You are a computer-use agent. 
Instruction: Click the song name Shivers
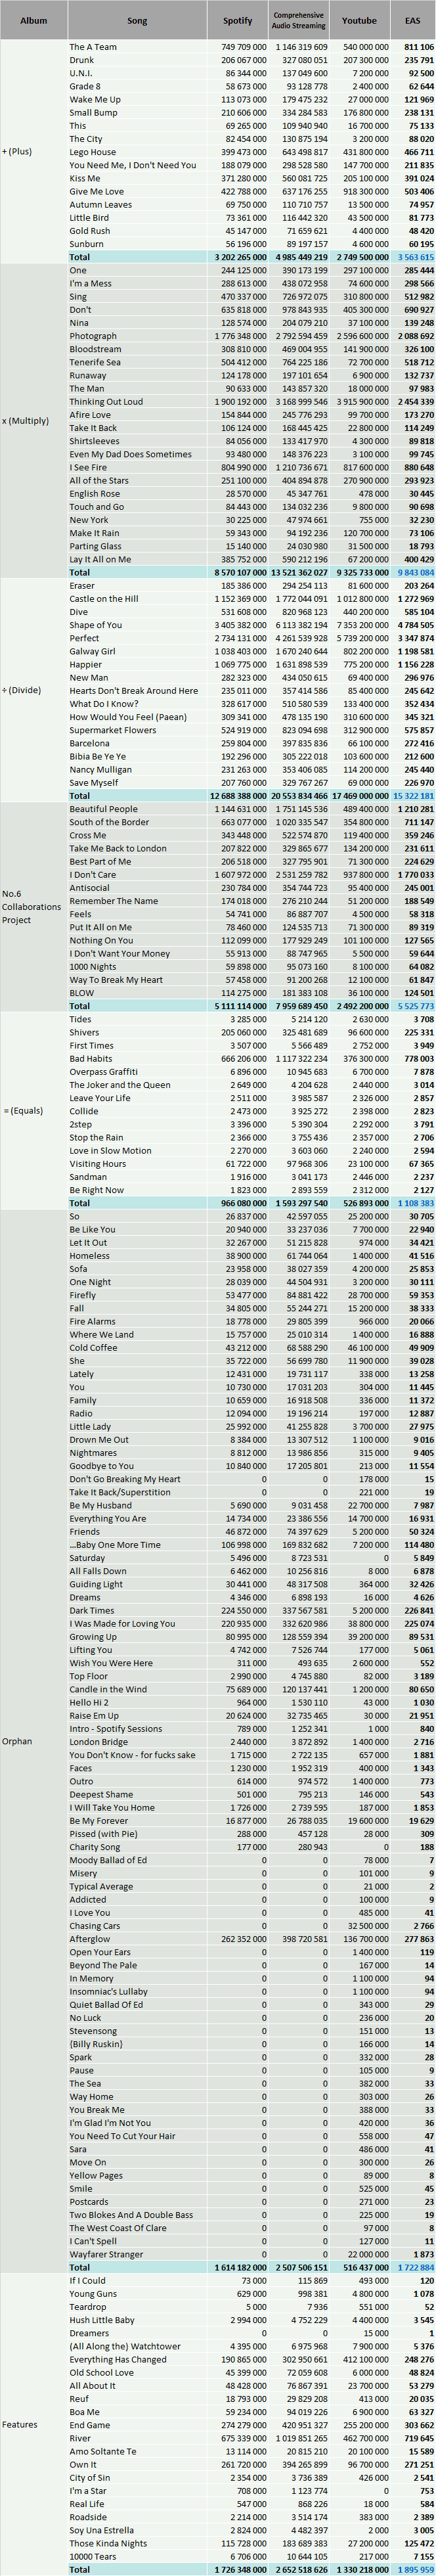click(x=84, y=1032)
